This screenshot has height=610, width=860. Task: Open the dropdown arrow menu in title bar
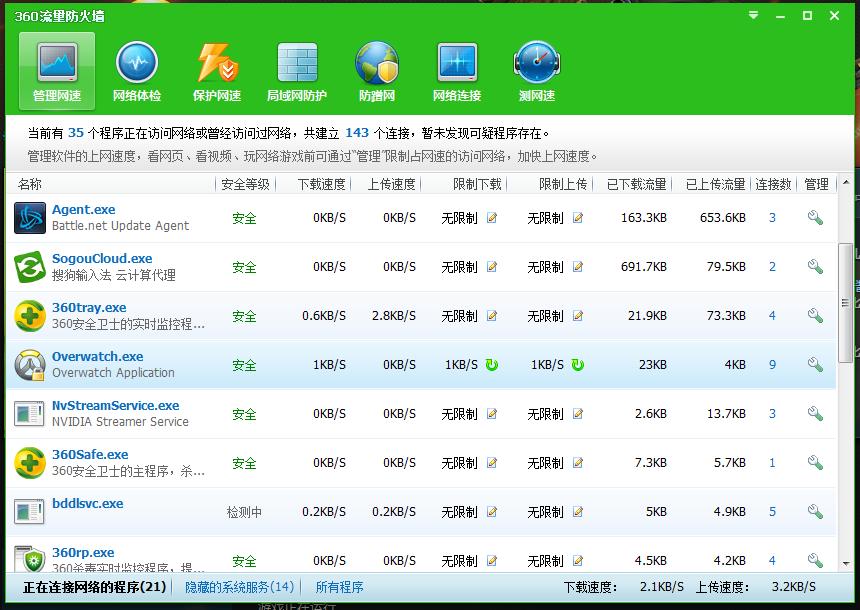click(753, 15)
